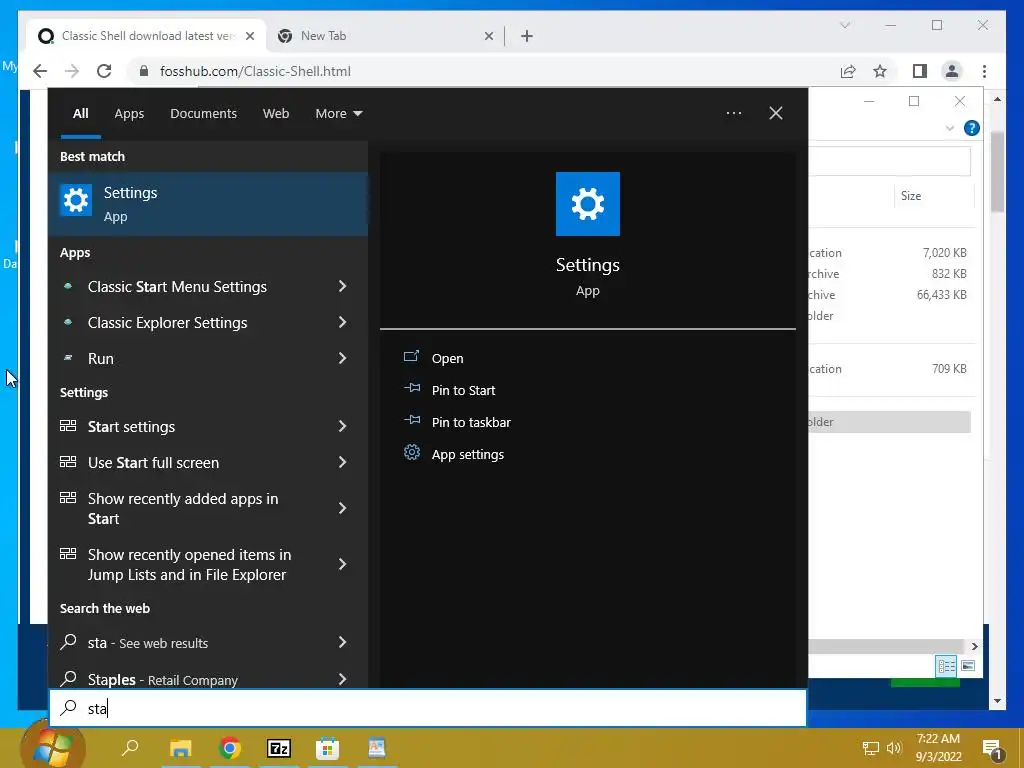Open 7-Zip from the taskbar
Viewport: 1024px width, 768px height.
pos(278,748)
